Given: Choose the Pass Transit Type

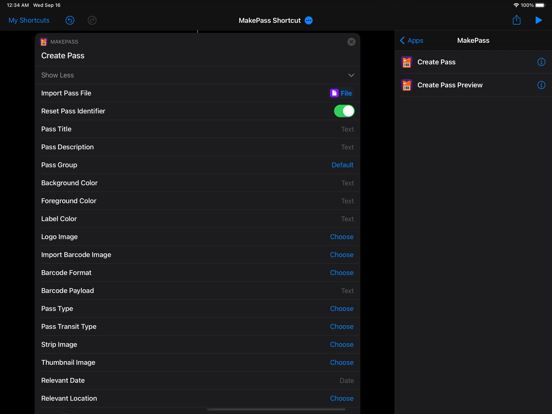Looking at the screenshot, I should click(x=341, y=327).
